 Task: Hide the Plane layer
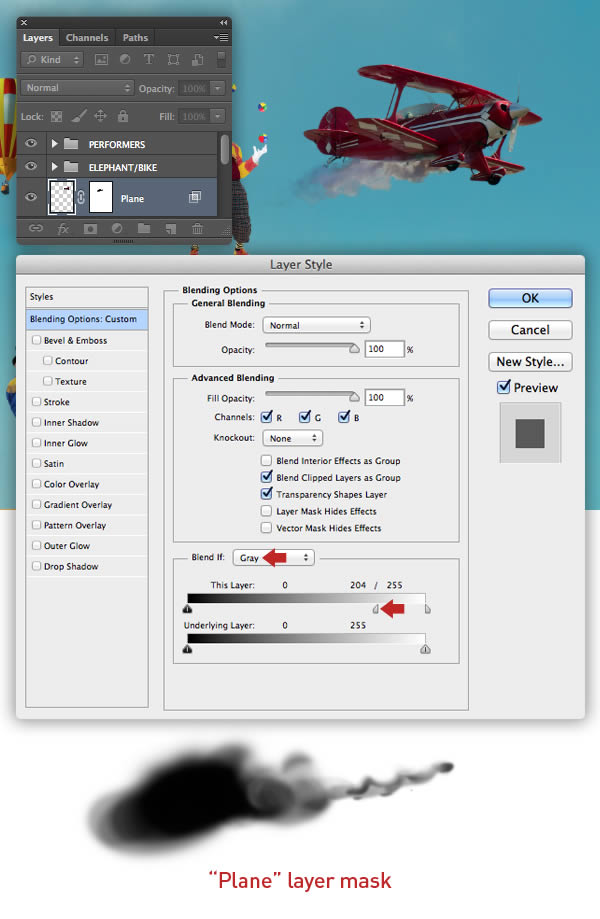click(30, 197)
